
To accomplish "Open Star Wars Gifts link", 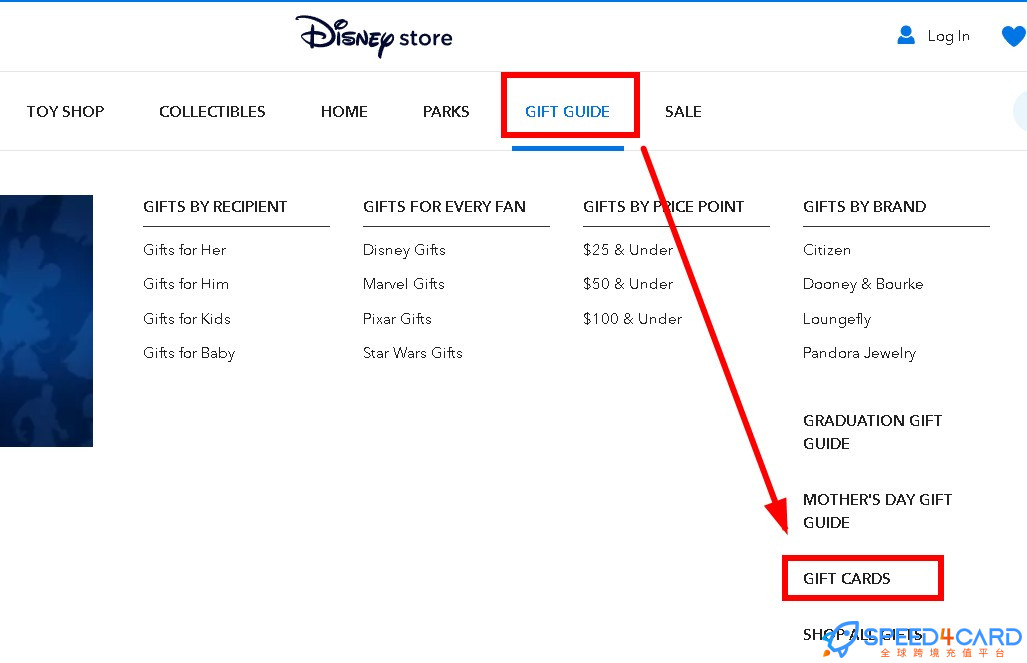I will tap(413, 352).
